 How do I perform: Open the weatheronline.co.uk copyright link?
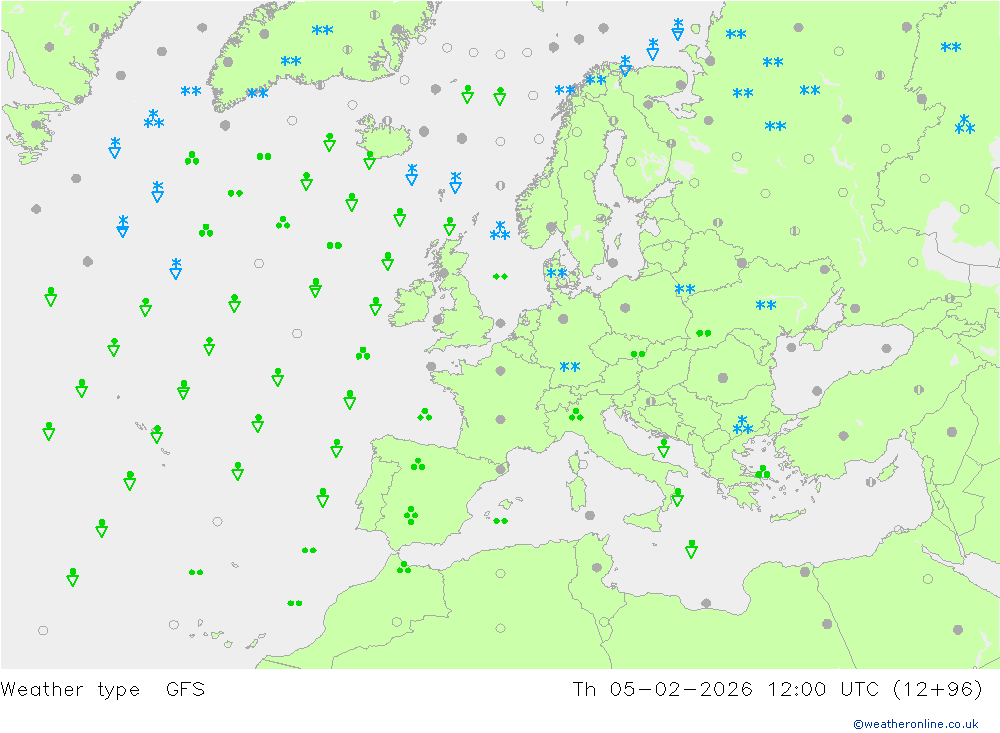tap(916, 724)
